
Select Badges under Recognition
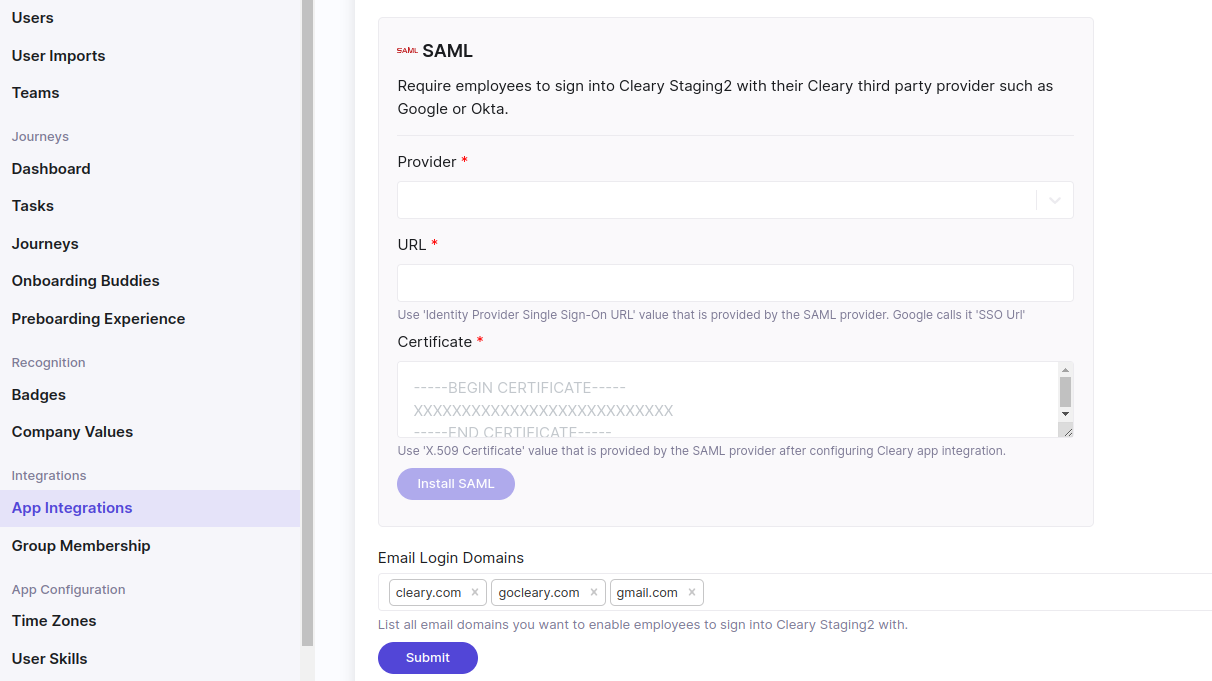point(39,395)
